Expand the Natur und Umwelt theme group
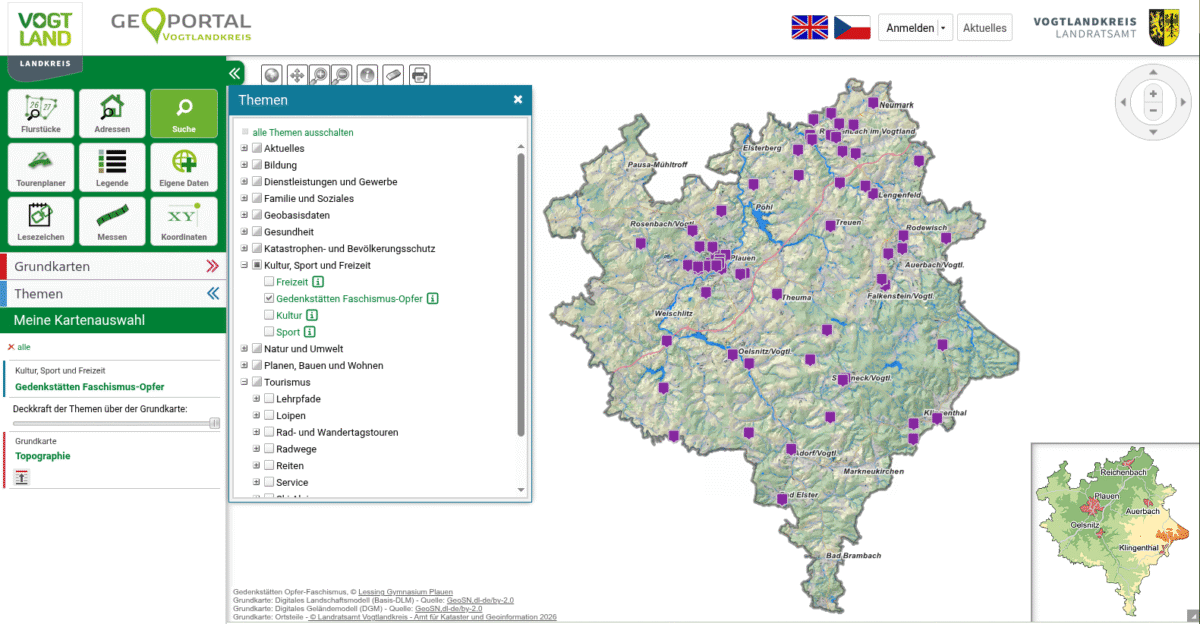Viewport: 1200px width, 624px height. tap(244, 349)
